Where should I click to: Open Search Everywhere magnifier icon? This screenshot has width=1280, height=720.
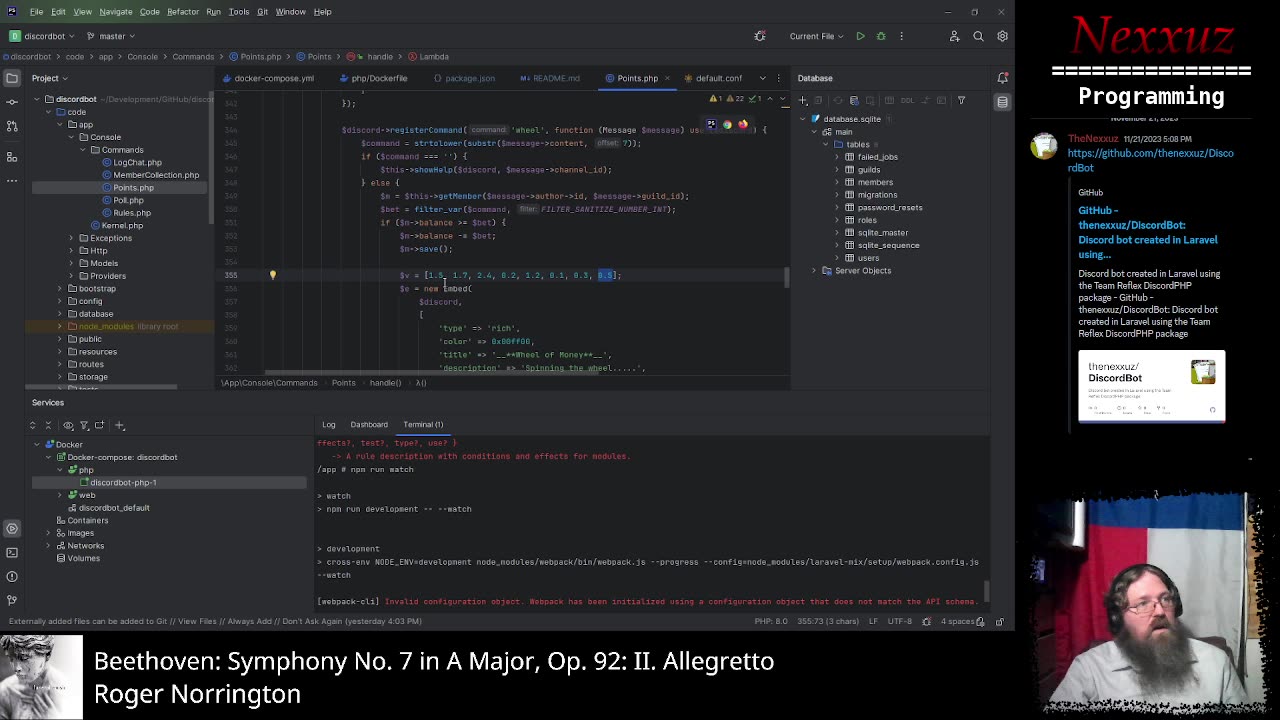[x=978, y=36]
